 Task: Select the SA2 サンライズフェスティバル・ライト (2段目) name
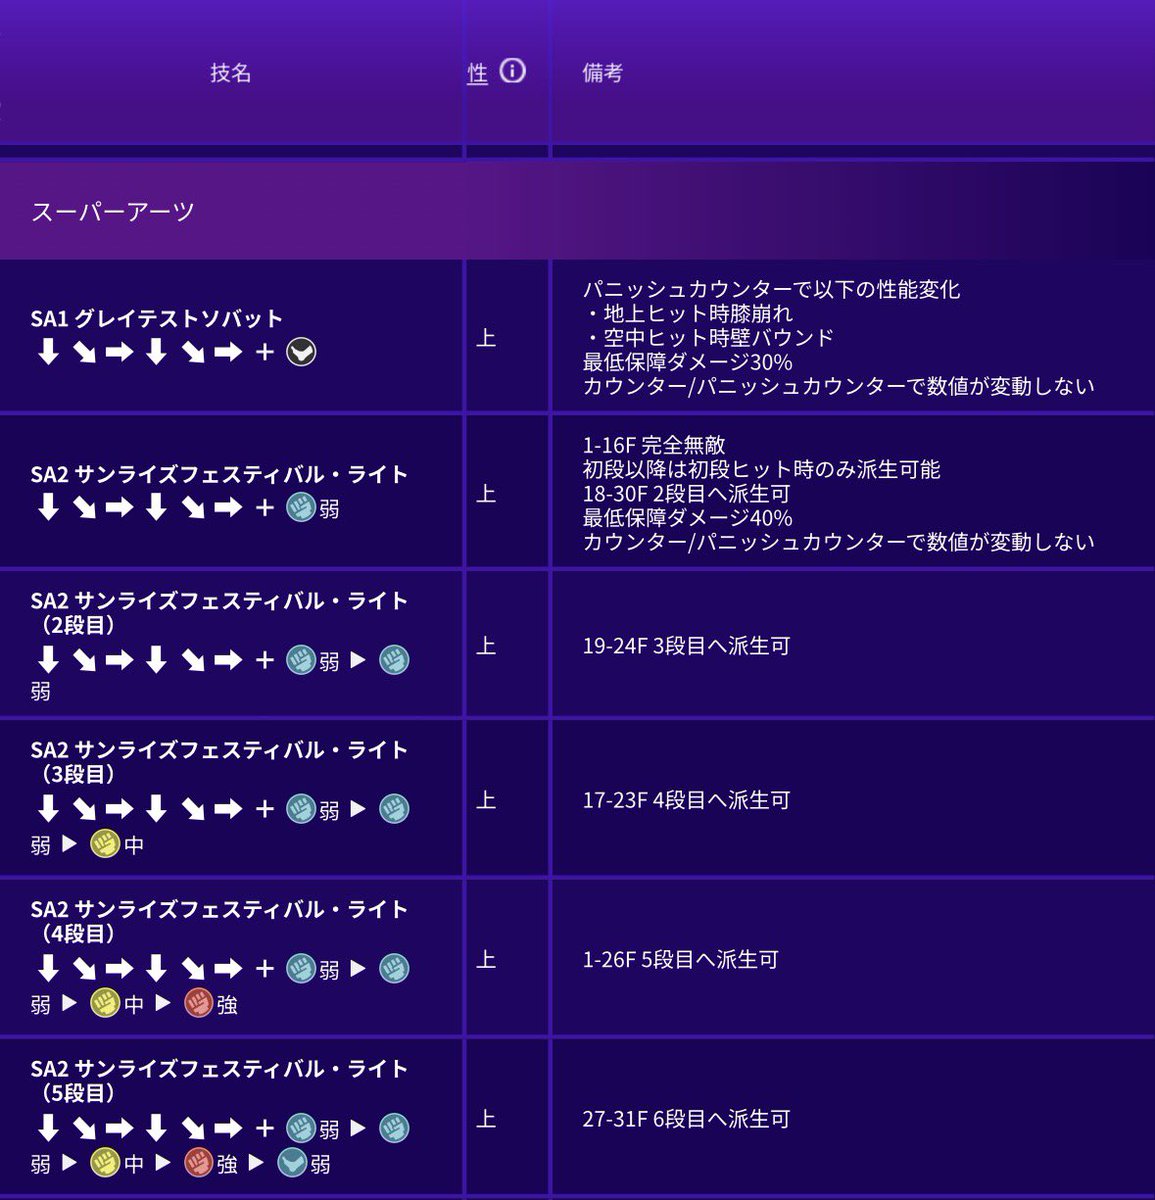(x=219, y=612)
